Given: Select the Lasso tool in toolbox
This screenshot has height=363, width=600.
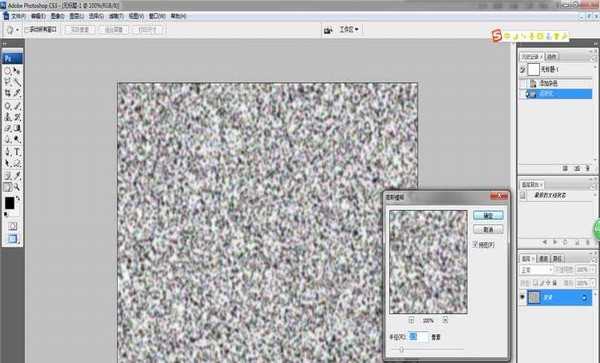Looking at the screenshot, I should [8, 82].
